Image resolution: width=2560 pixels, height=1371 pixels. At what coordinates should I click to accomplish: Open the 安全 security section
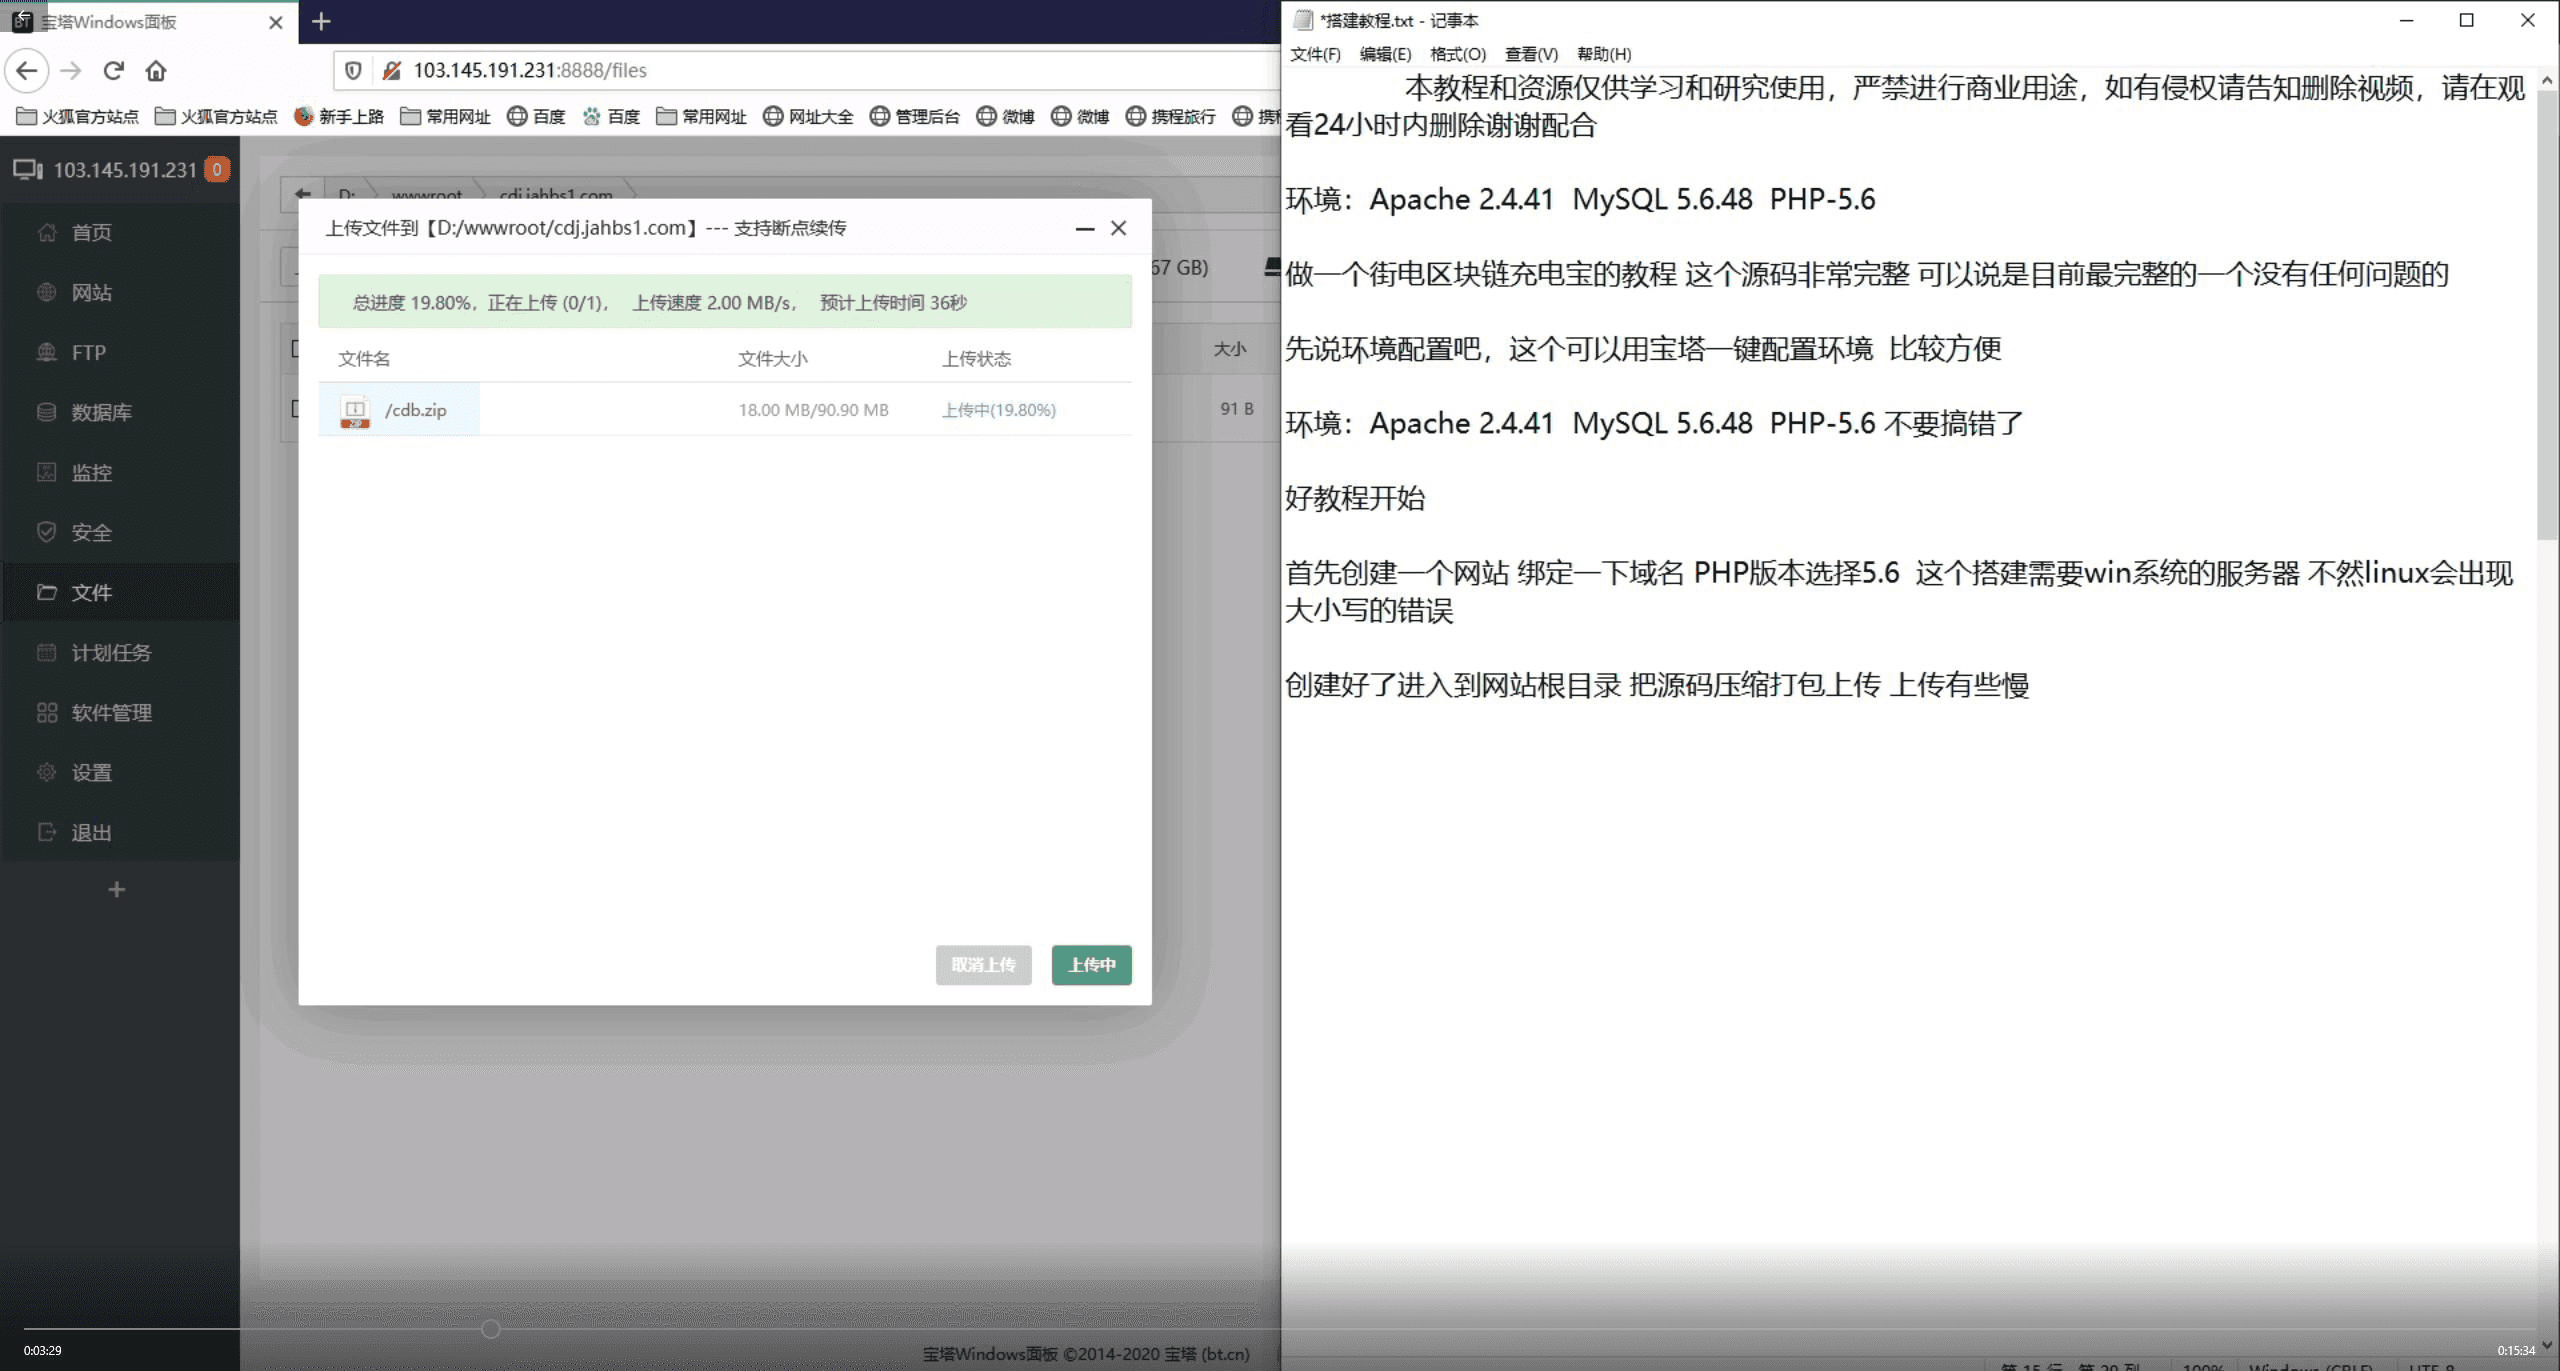point(91,532)
